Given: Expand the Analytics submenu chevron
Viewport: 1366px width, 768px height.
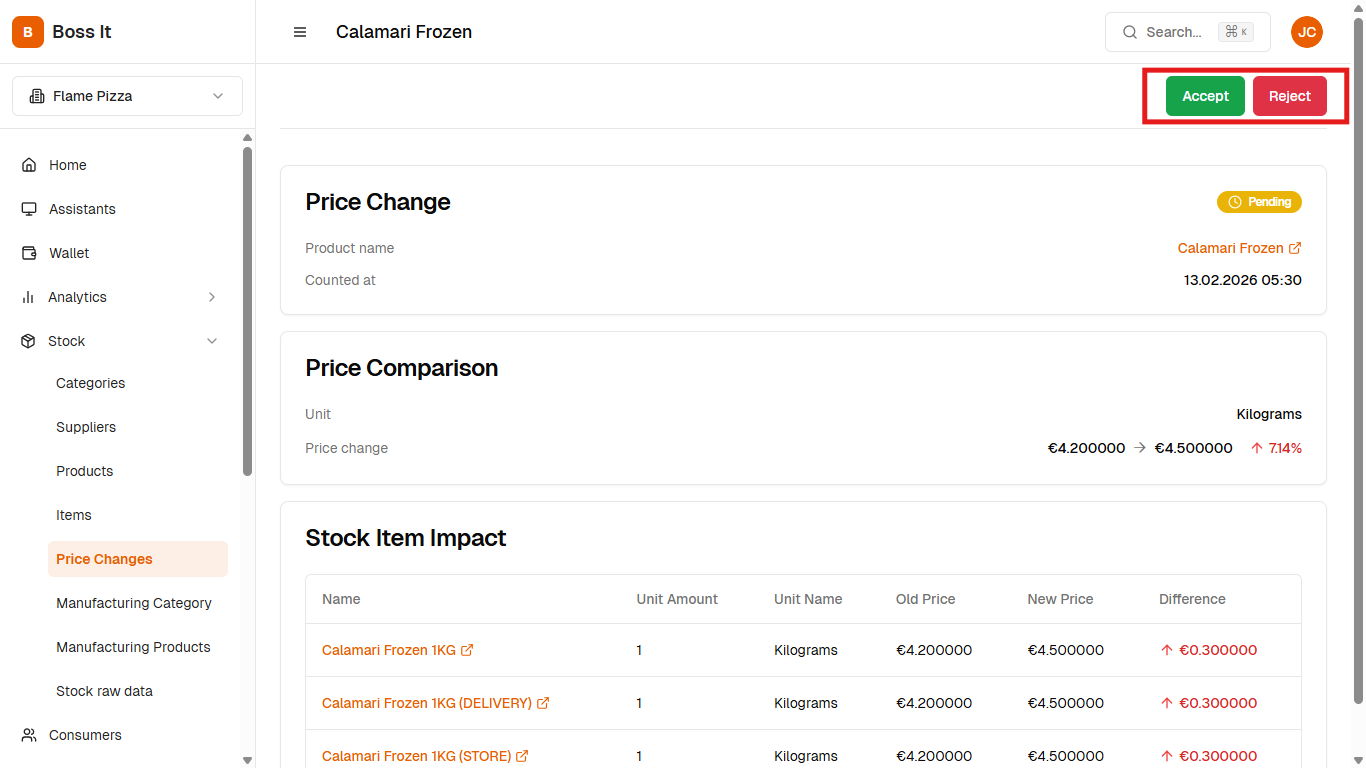Looking at the screenshot, I should 212,297.
